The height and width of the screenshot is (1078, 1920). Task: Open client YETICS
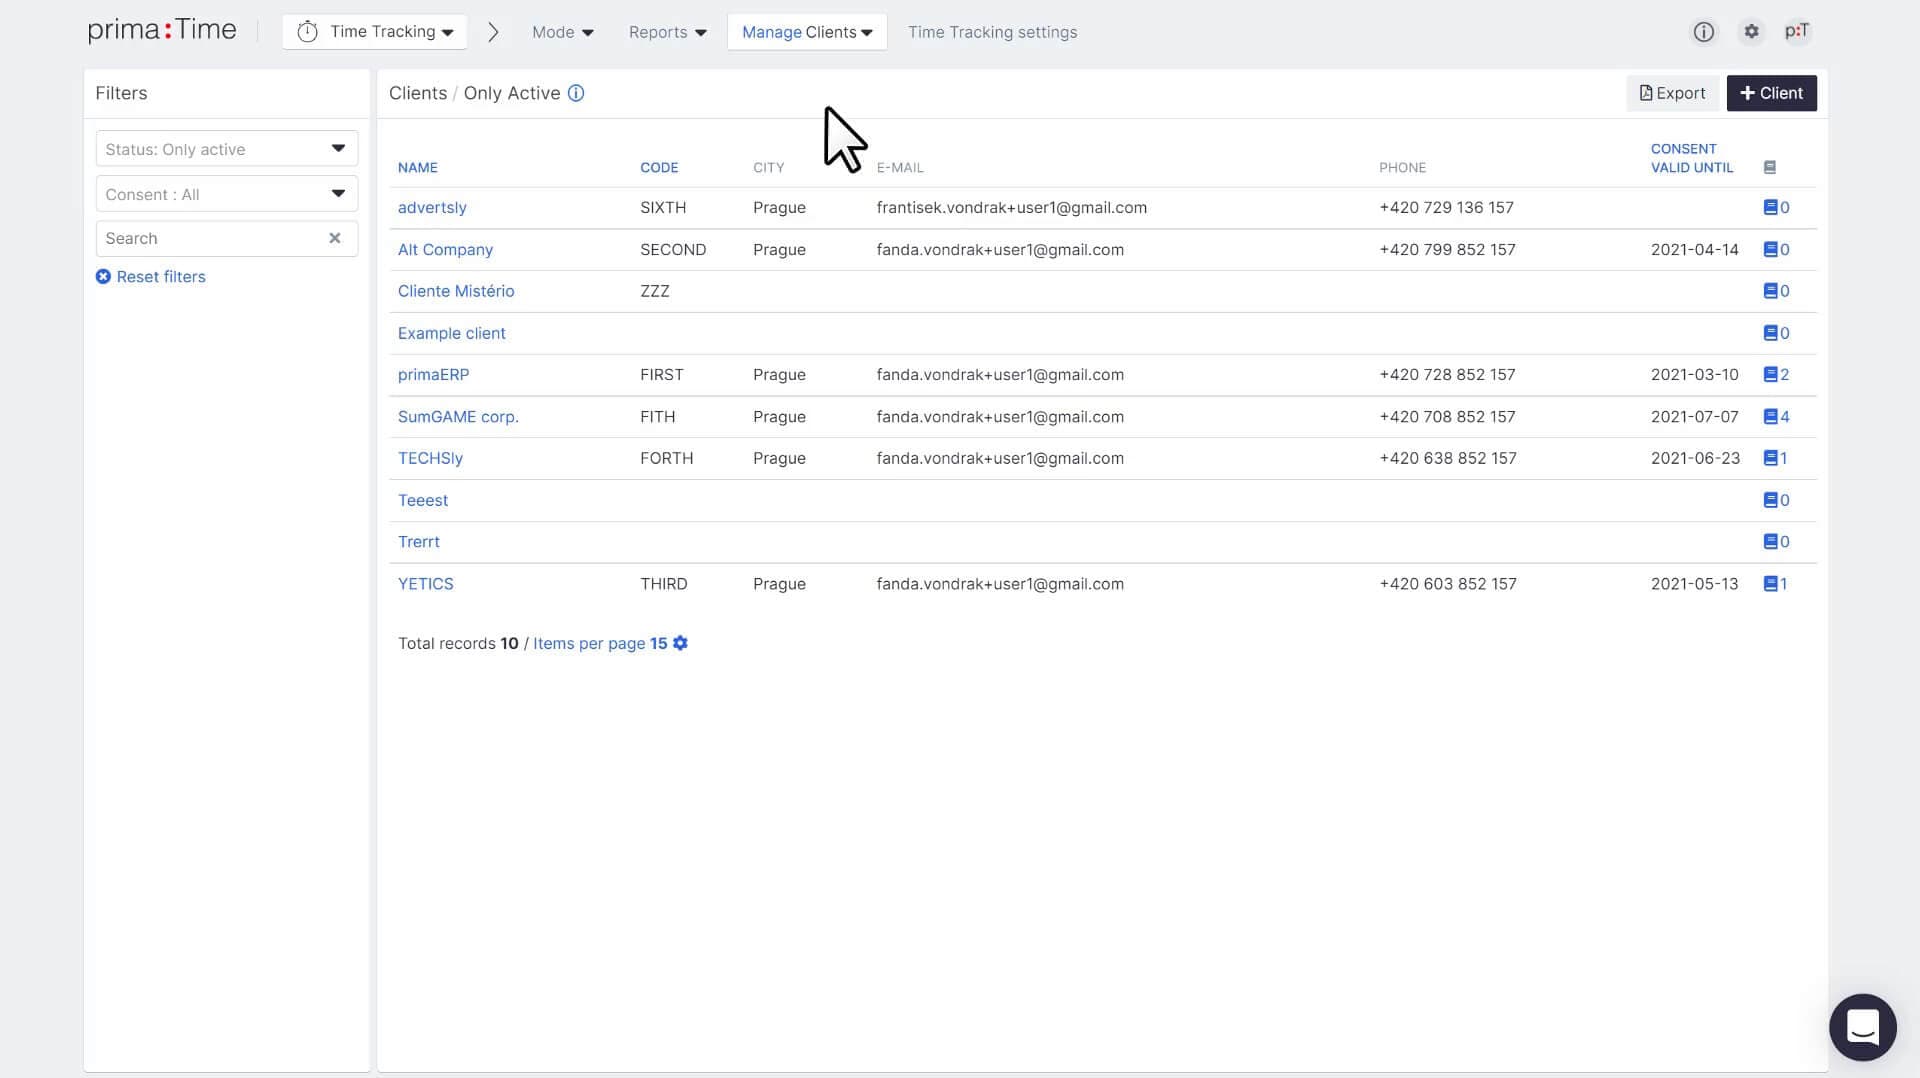pyautogui.click(x=426, y=584)
